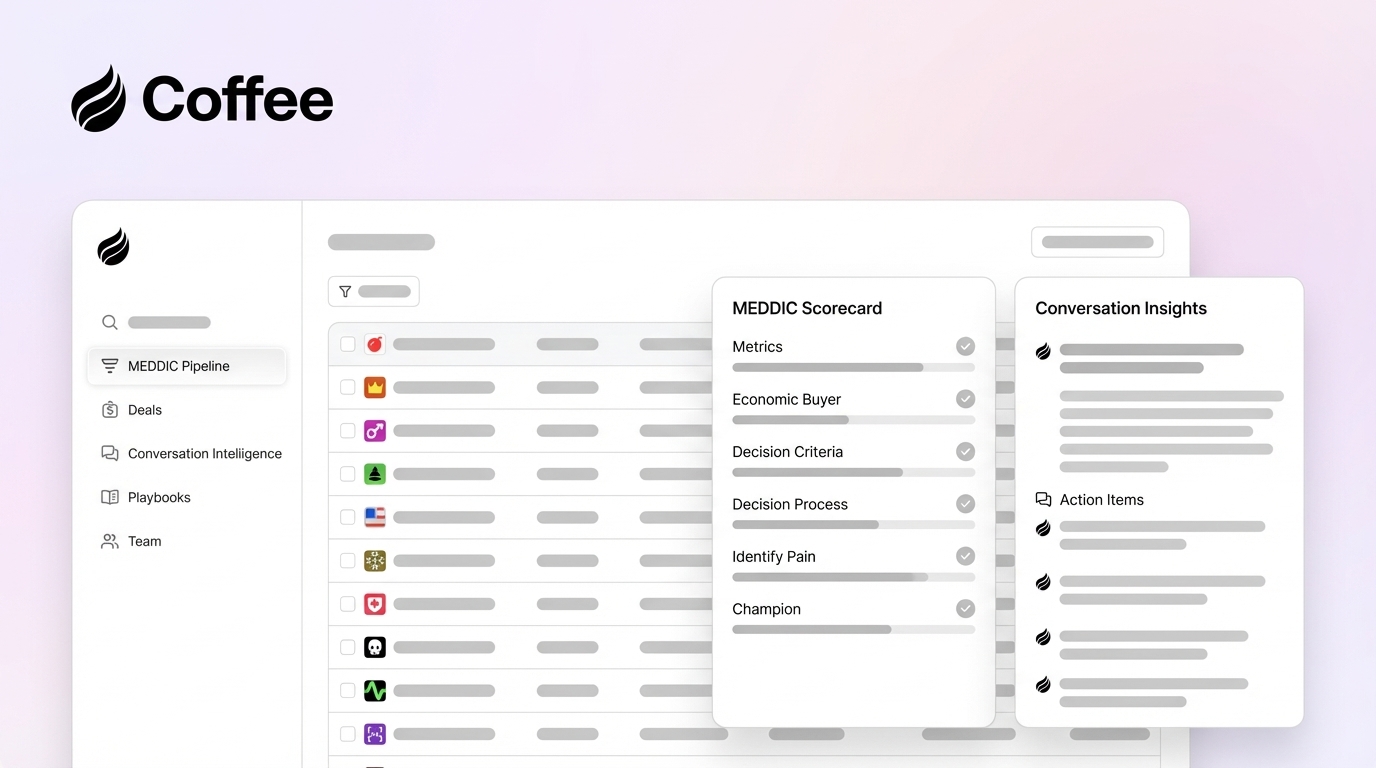Click the Economic Buyer progress bar
The image size is (1376, 768).
[x=853, y=420]
